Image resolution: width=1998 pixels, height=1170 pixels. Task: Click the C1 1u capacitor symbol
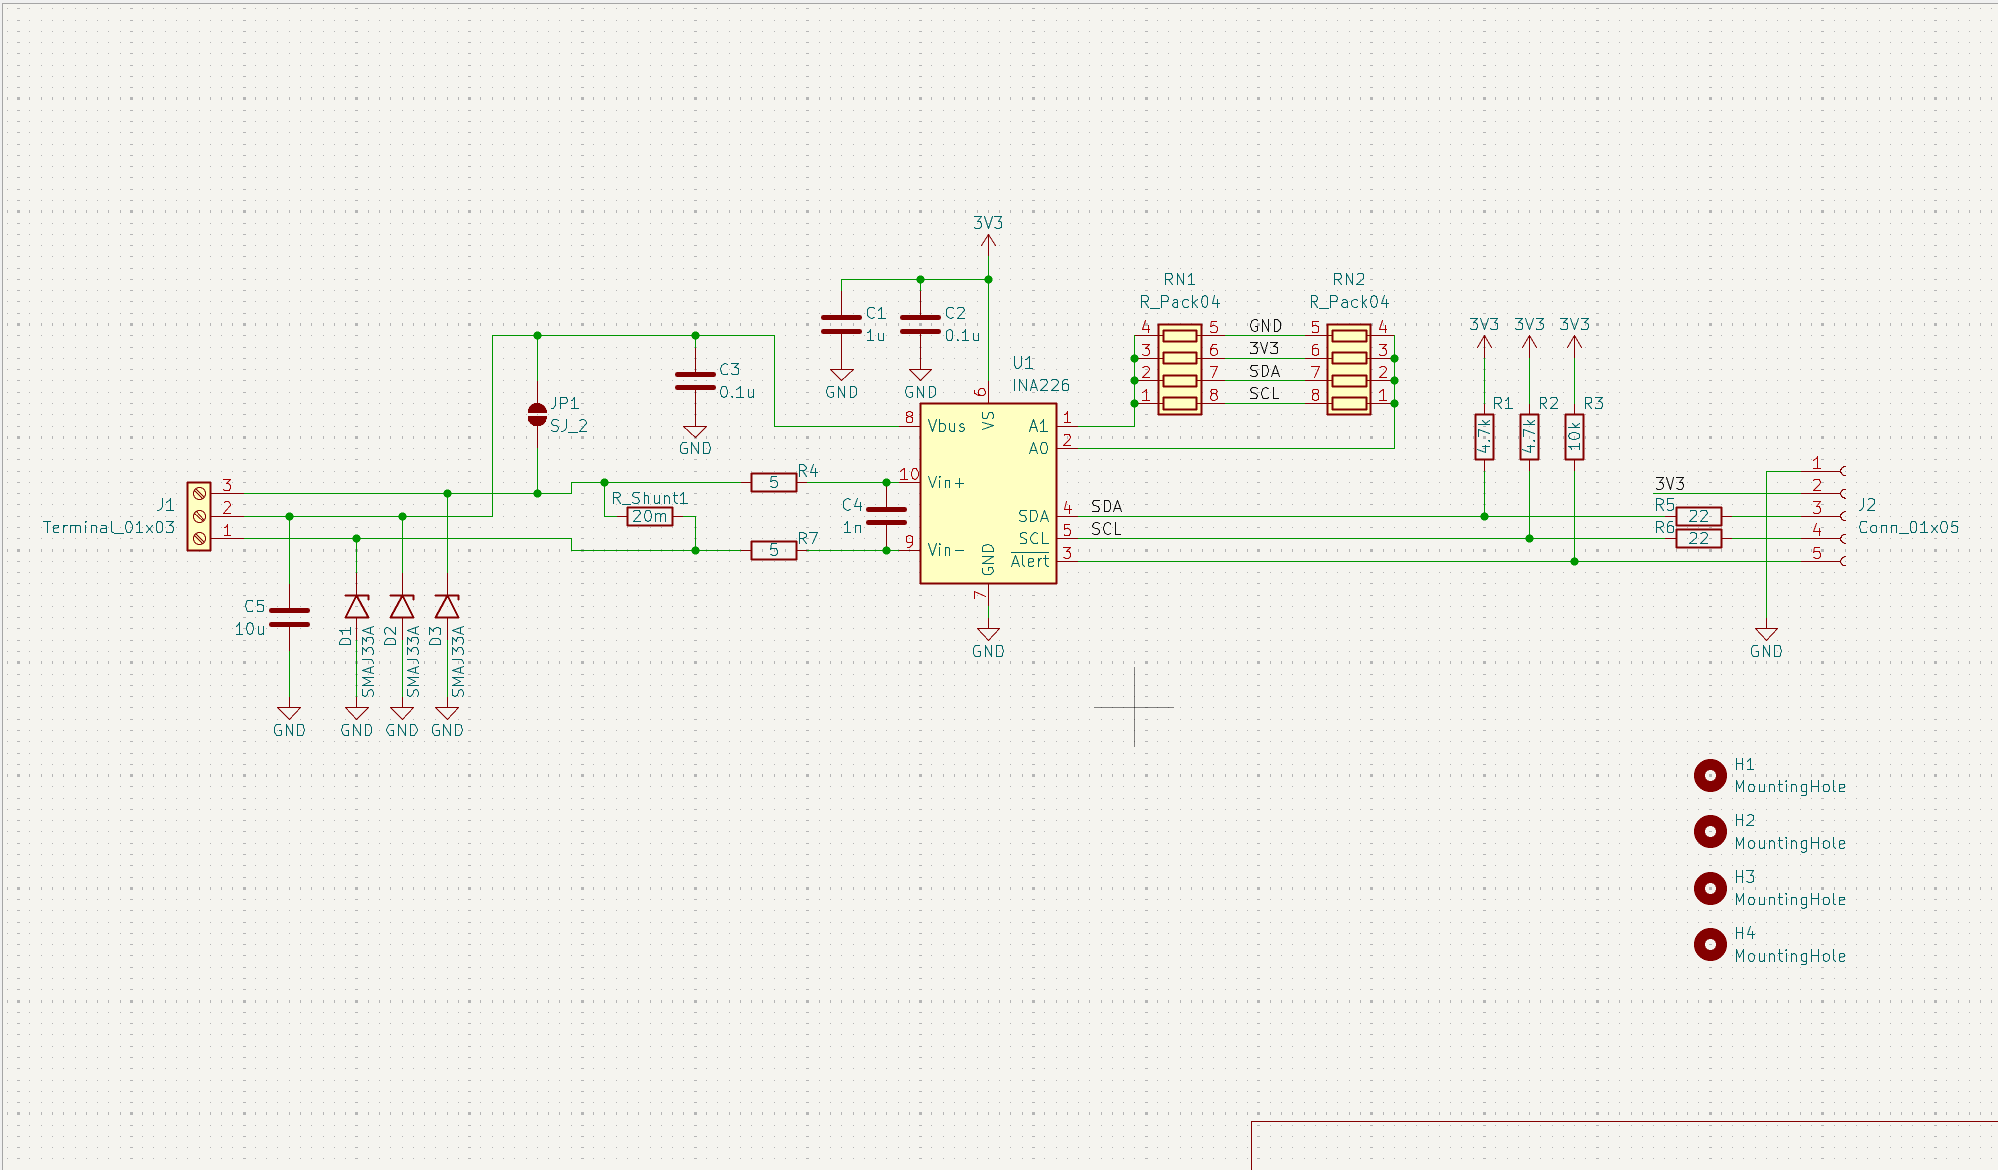click(841, 324)
